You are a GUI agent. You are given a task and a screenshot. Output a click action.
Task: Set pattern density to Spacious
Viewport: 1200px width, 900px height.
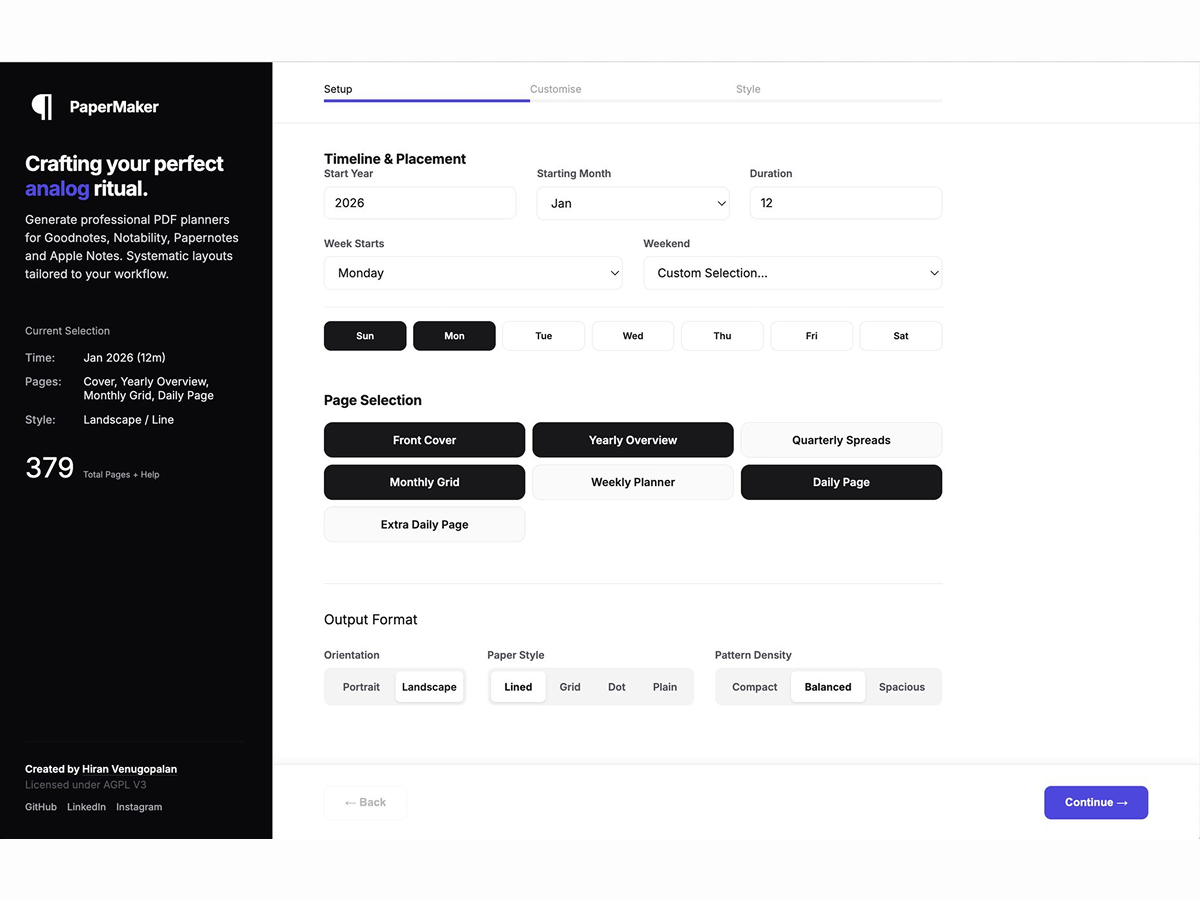pos(902,687)
